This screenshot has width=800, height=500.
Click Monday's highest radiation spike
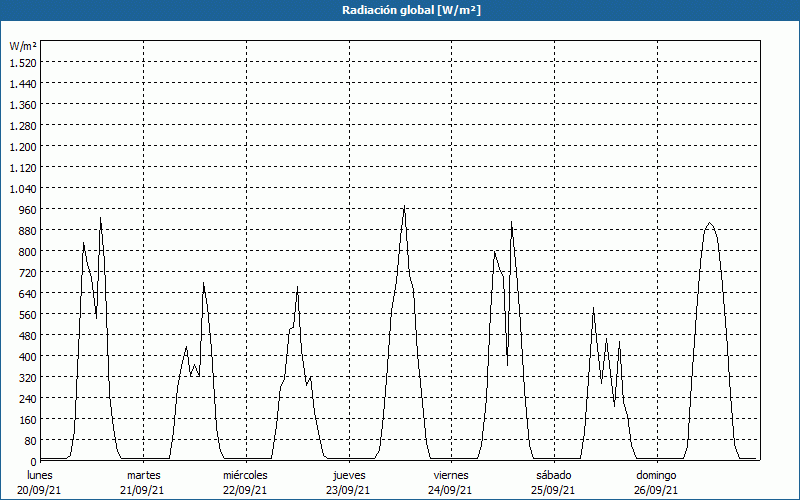(x=101, y=219)
